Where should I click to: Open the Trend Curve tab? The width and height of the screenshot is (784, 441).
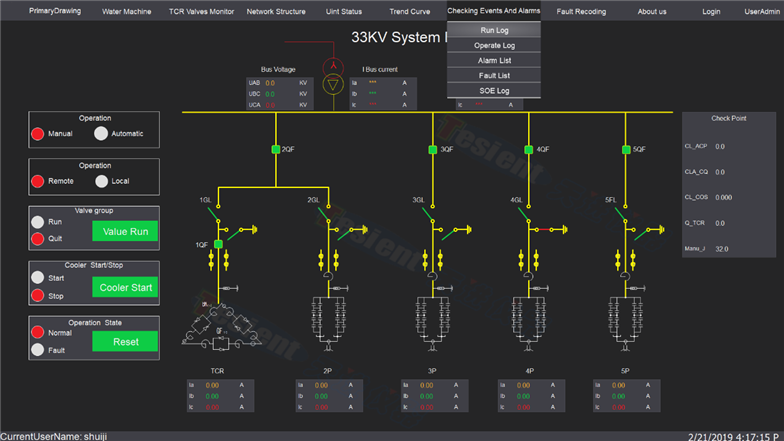pyautogui.click(x=409, y=11)
